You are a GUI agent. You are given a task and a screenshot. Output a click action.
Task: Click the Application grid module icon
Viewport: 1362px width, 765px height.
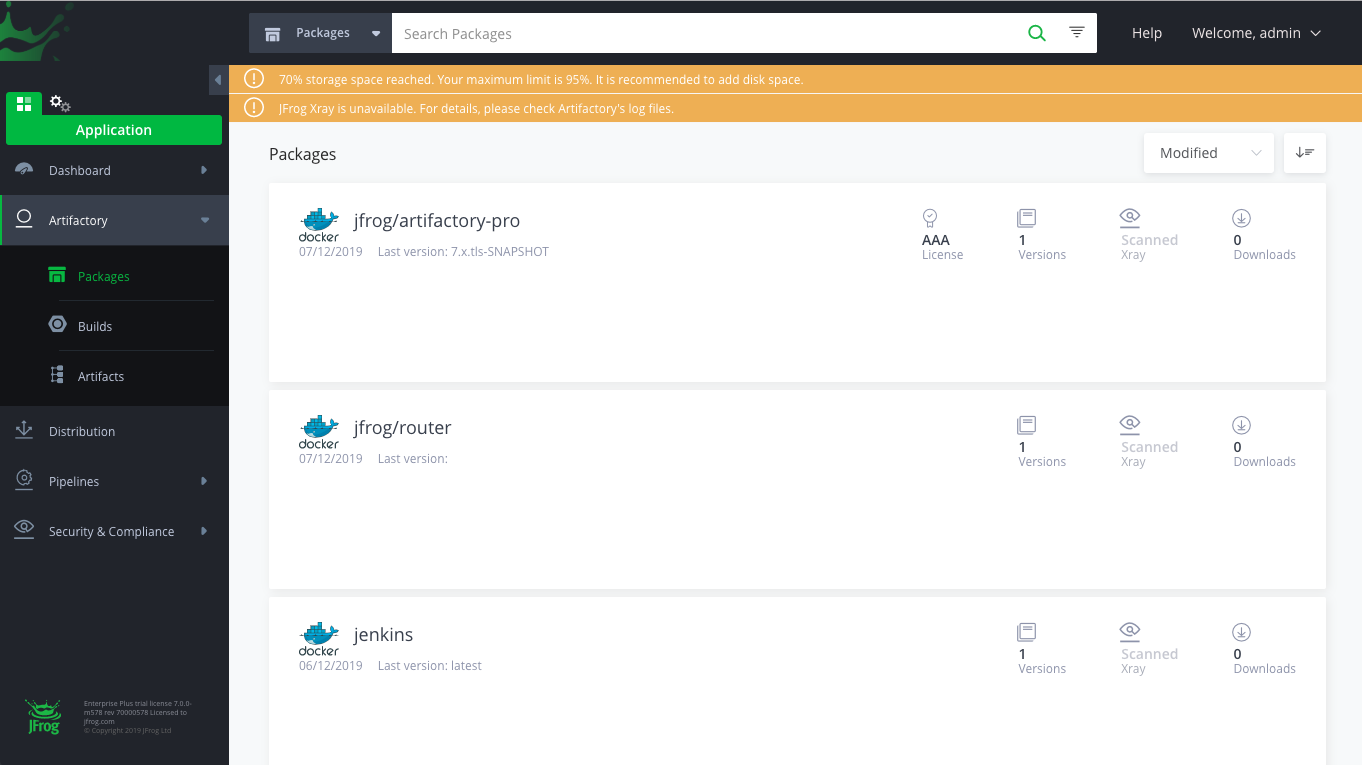24,104
